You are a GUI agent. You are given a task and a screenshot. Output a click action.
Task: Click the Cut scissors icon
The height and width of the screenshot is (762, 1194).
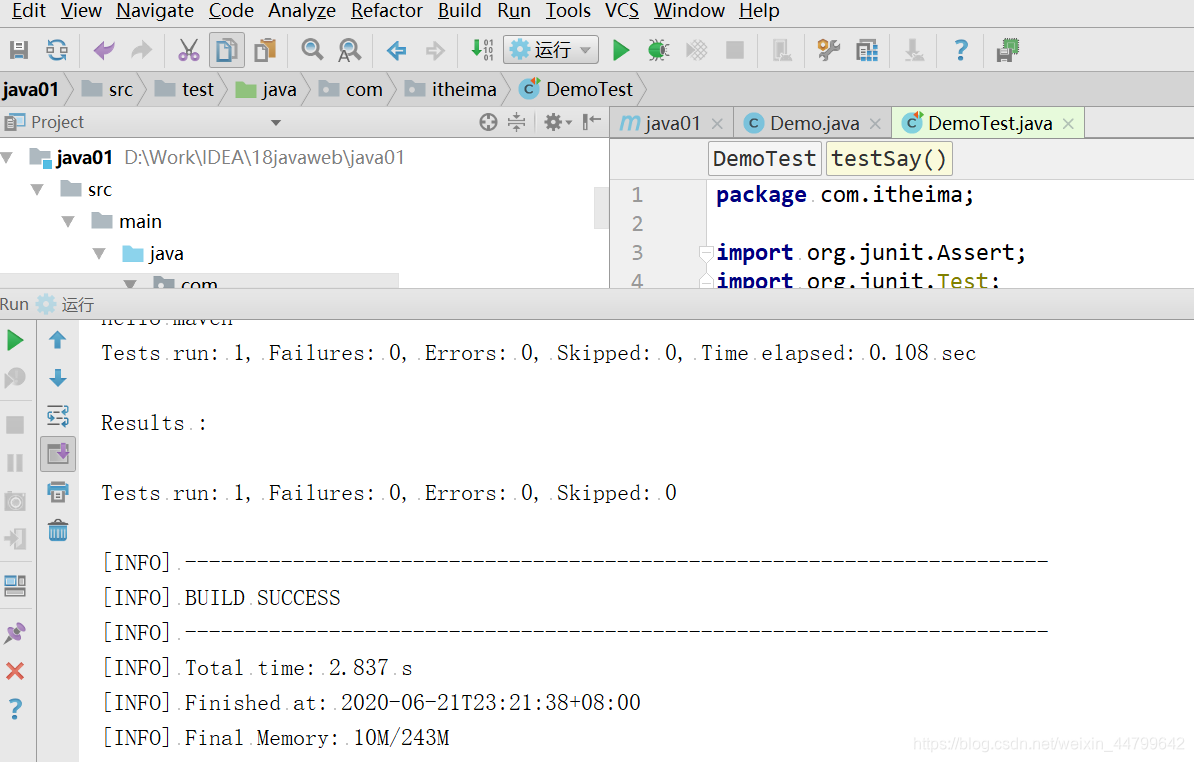tap(188, 51)
